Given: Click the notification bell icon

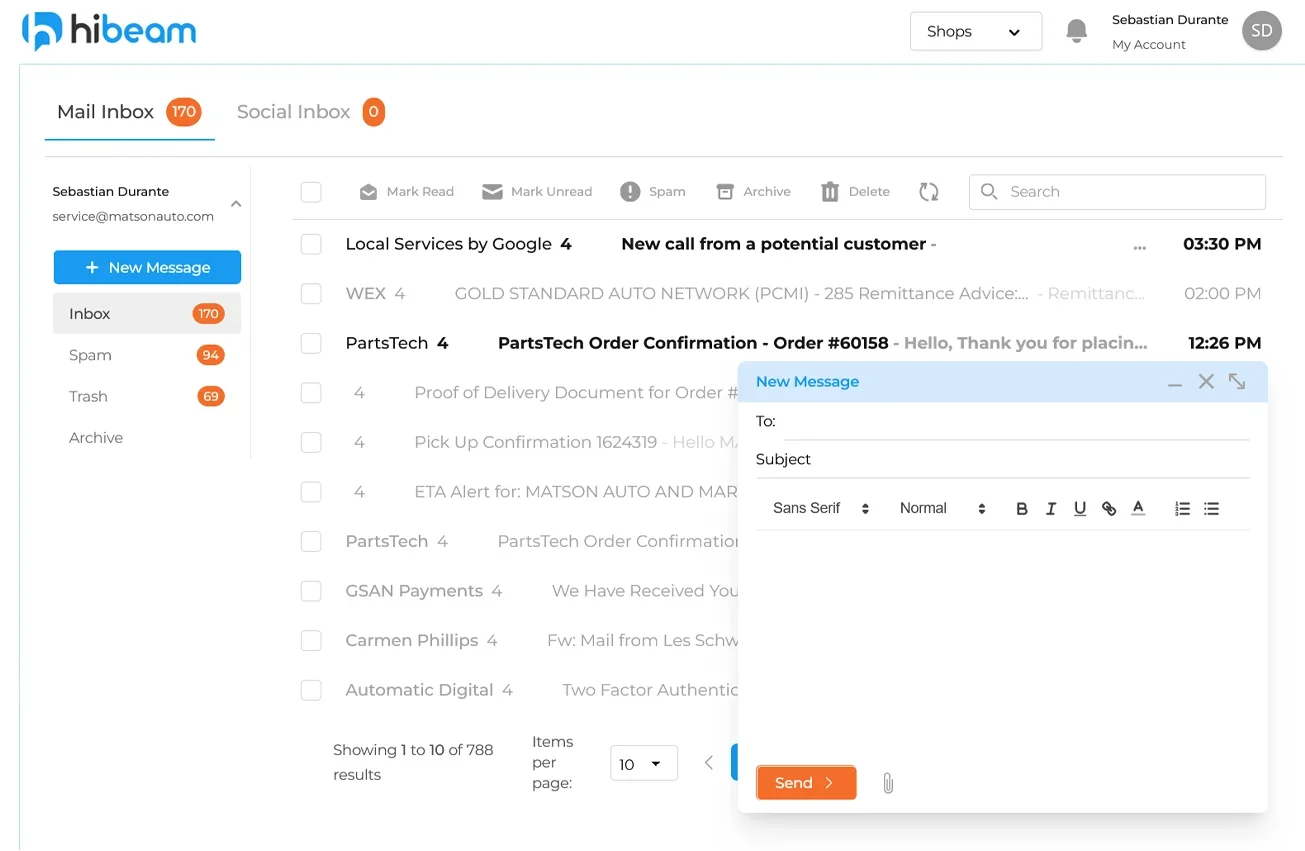Looking at the screenshot, I should coord(1076,31).
